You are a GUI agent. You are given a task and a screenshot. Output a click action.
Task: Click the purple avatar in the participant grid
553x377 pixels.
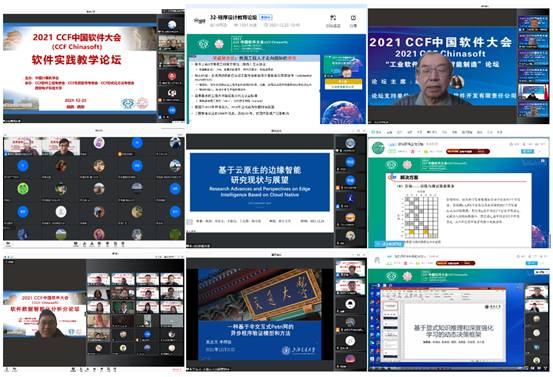click(x=99, y=142)
